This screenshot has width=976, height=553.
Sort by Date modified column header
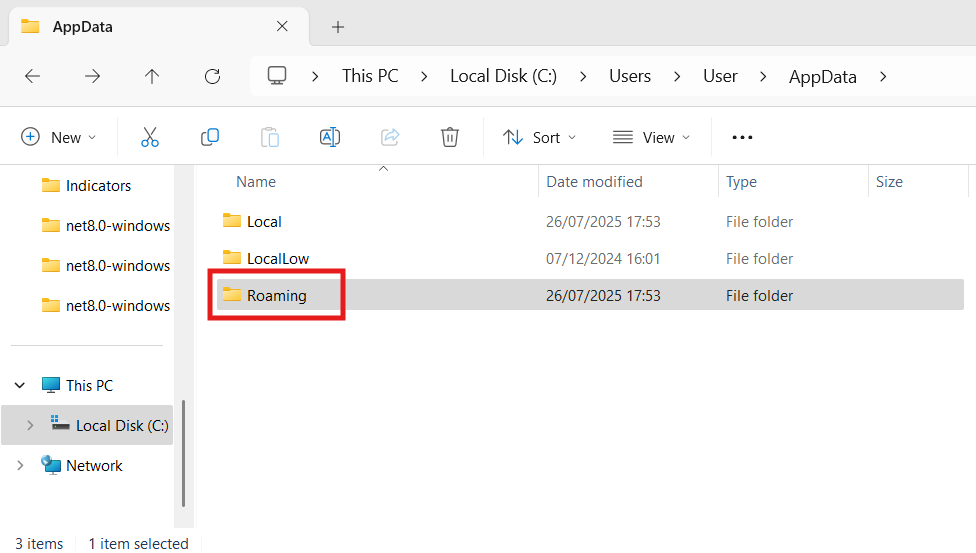[594, 182]
